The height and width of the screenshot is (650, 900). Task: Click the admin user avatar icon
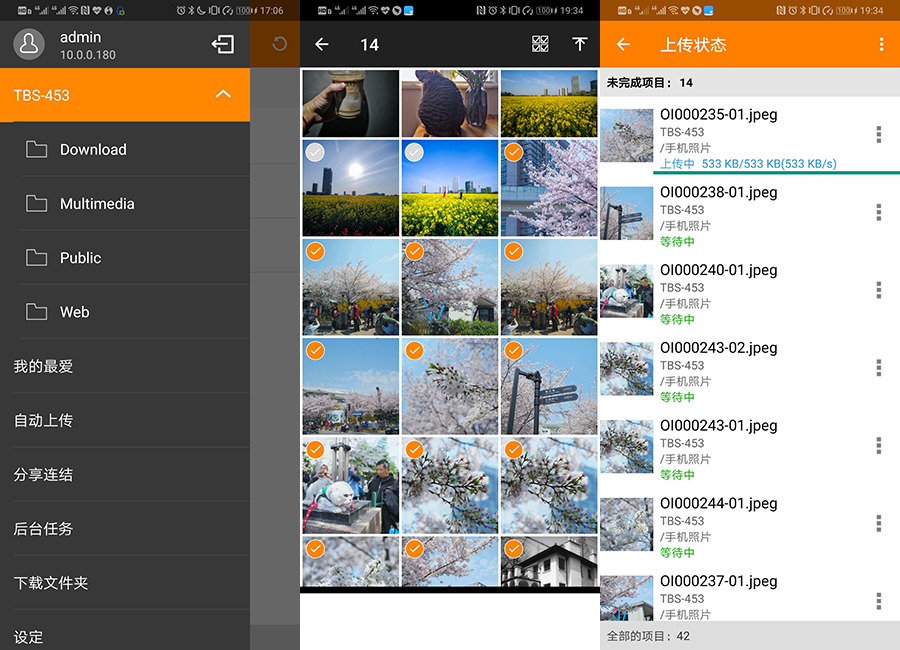tap(30, 45)
